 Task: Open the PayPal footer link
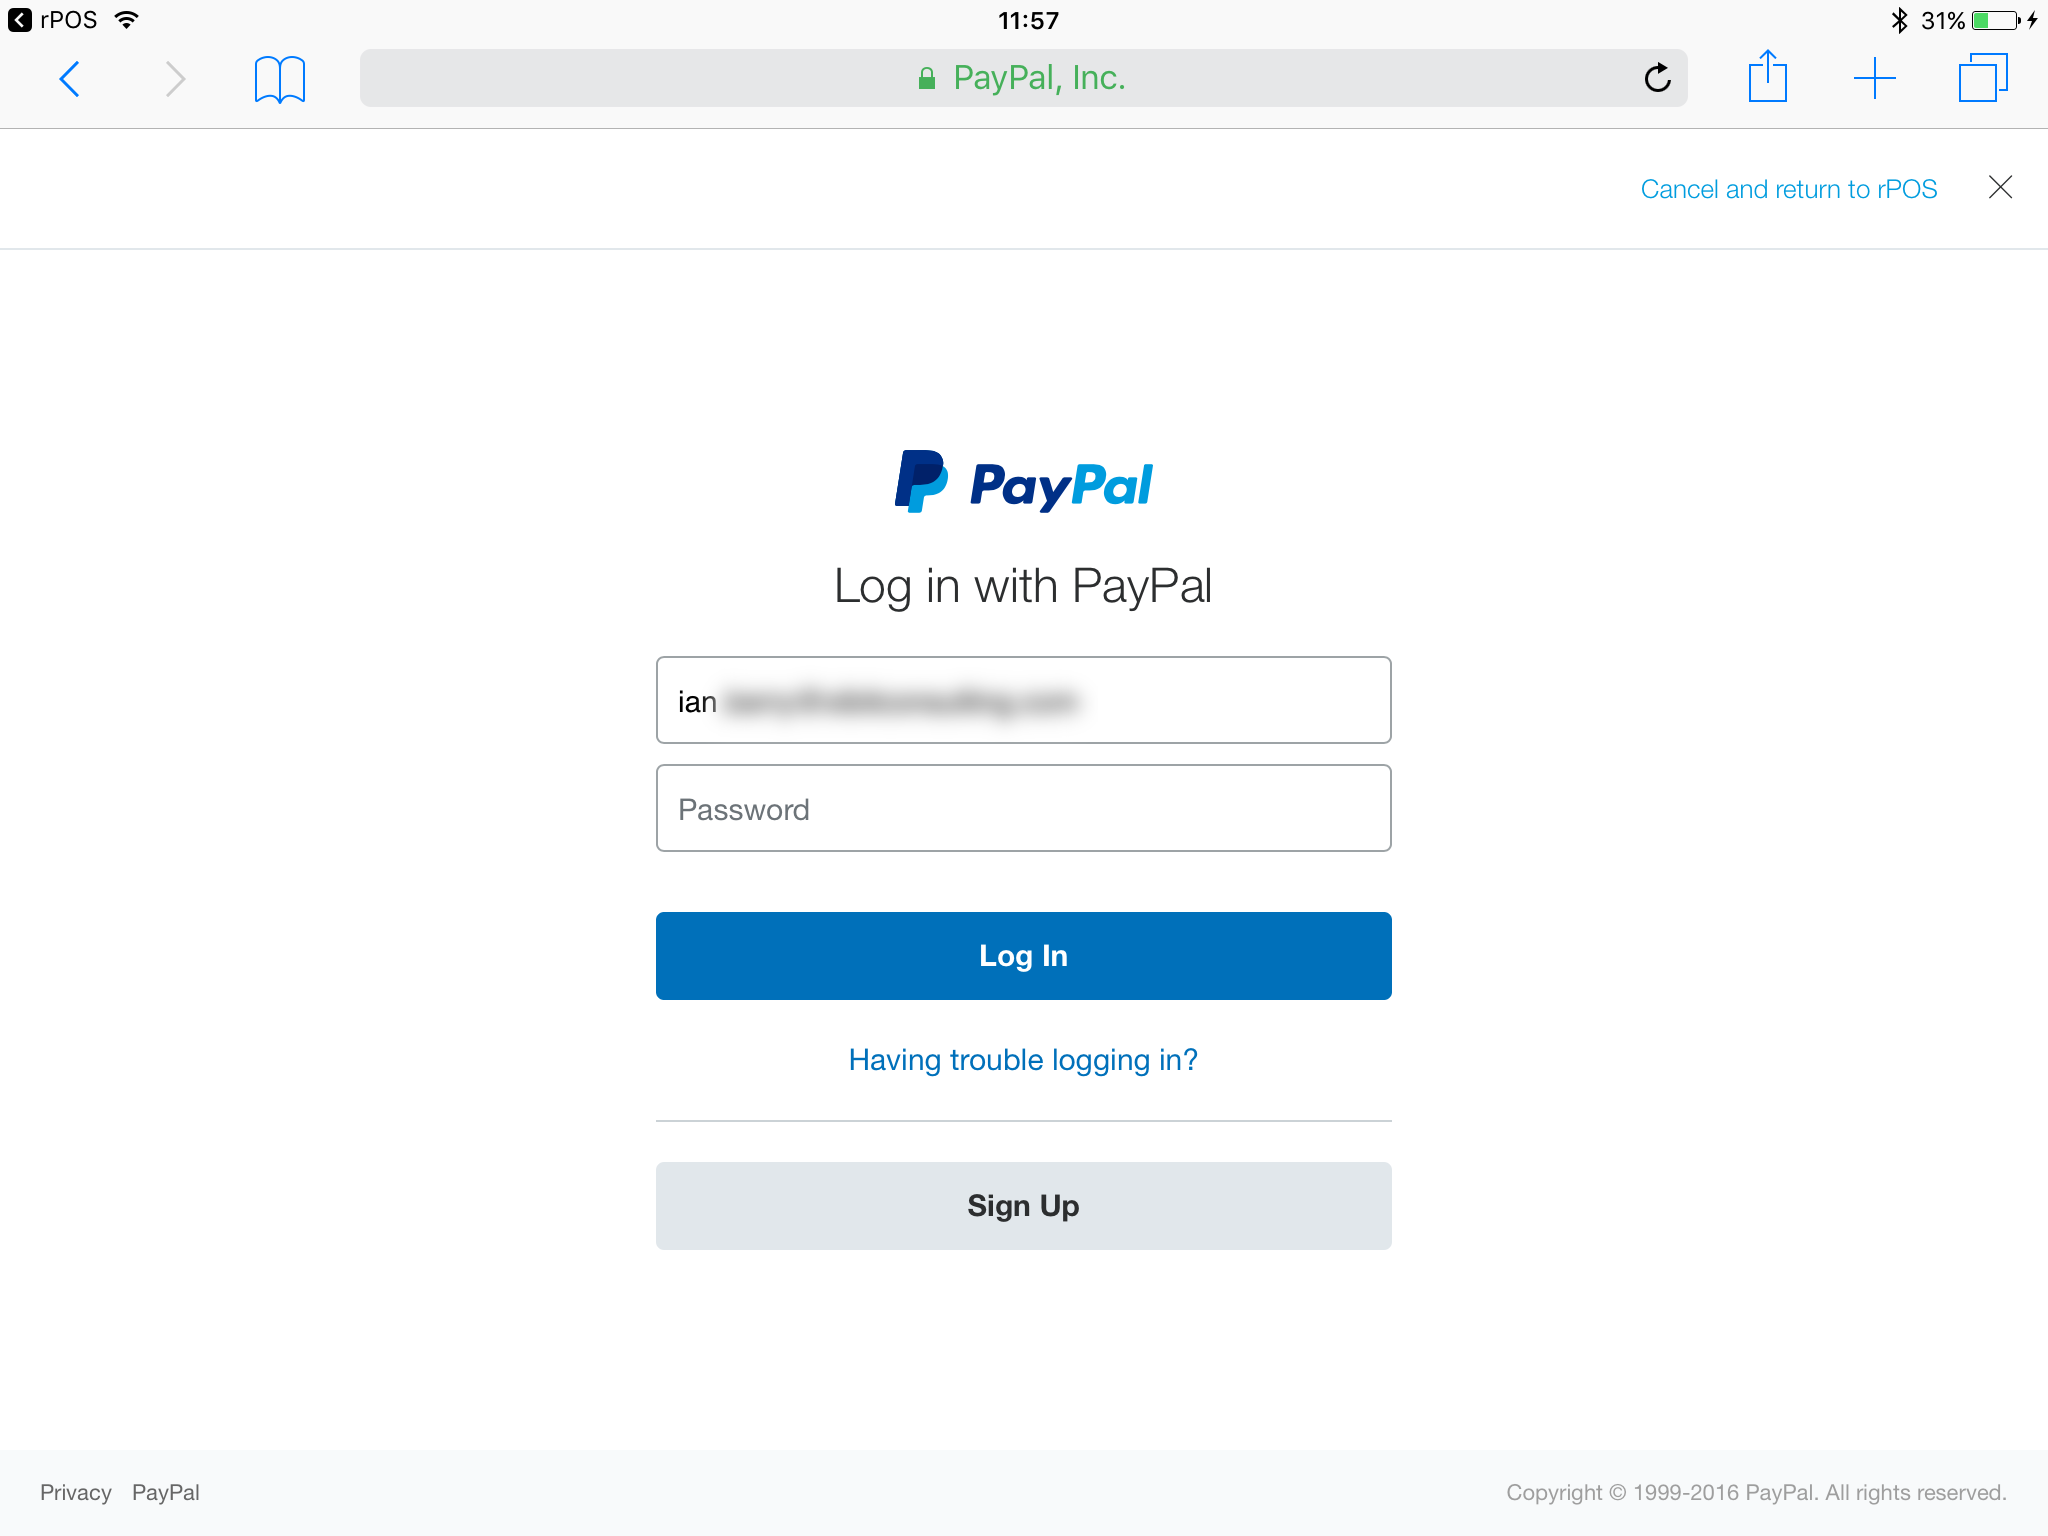pyautogui.click(x=166, y=1492)
